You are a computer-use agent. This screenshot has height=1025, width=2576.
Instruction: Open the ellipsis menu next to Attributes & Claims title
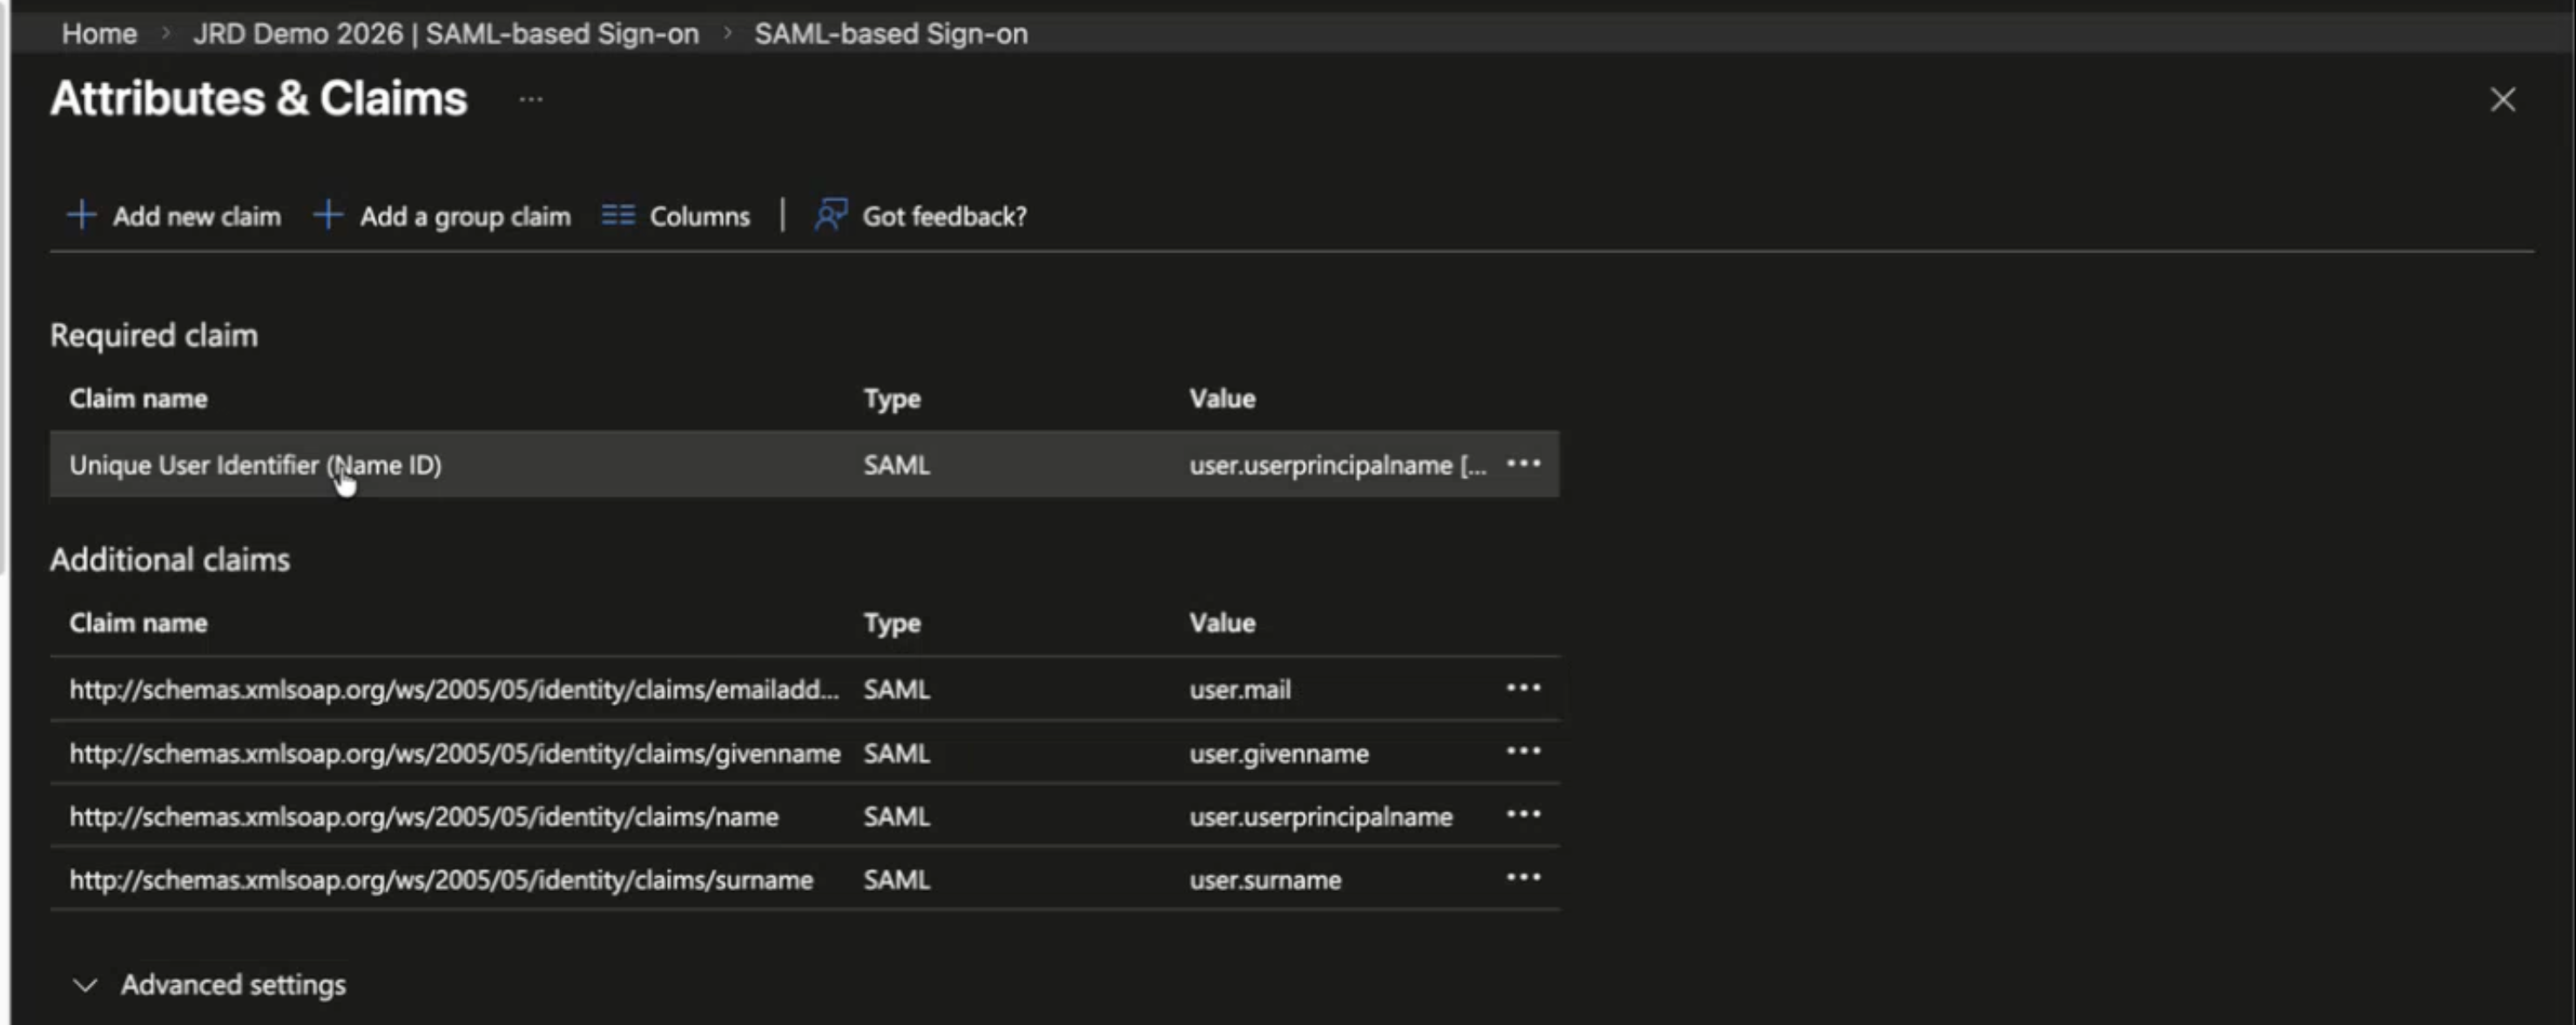pos(531,99)
